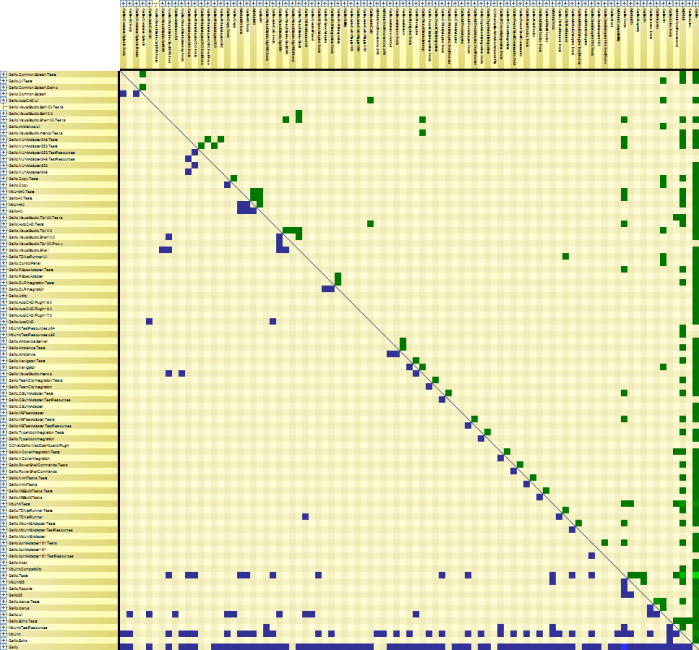Screen dimensions: 699x650
Task: Expand the Gallio.UI.Tests row node
Action: (3, 81)
